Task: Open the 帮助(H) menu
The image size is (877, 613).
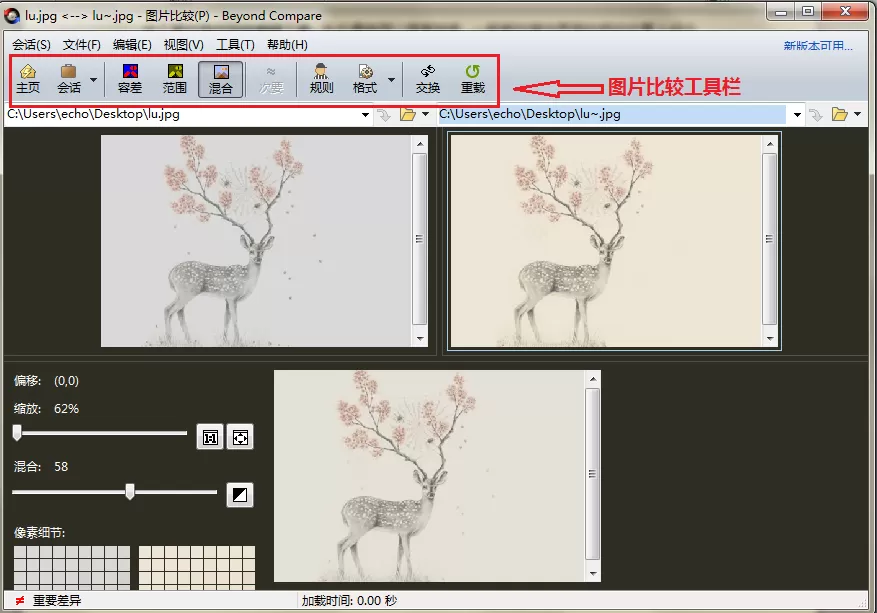Action: tap(287, 45)
